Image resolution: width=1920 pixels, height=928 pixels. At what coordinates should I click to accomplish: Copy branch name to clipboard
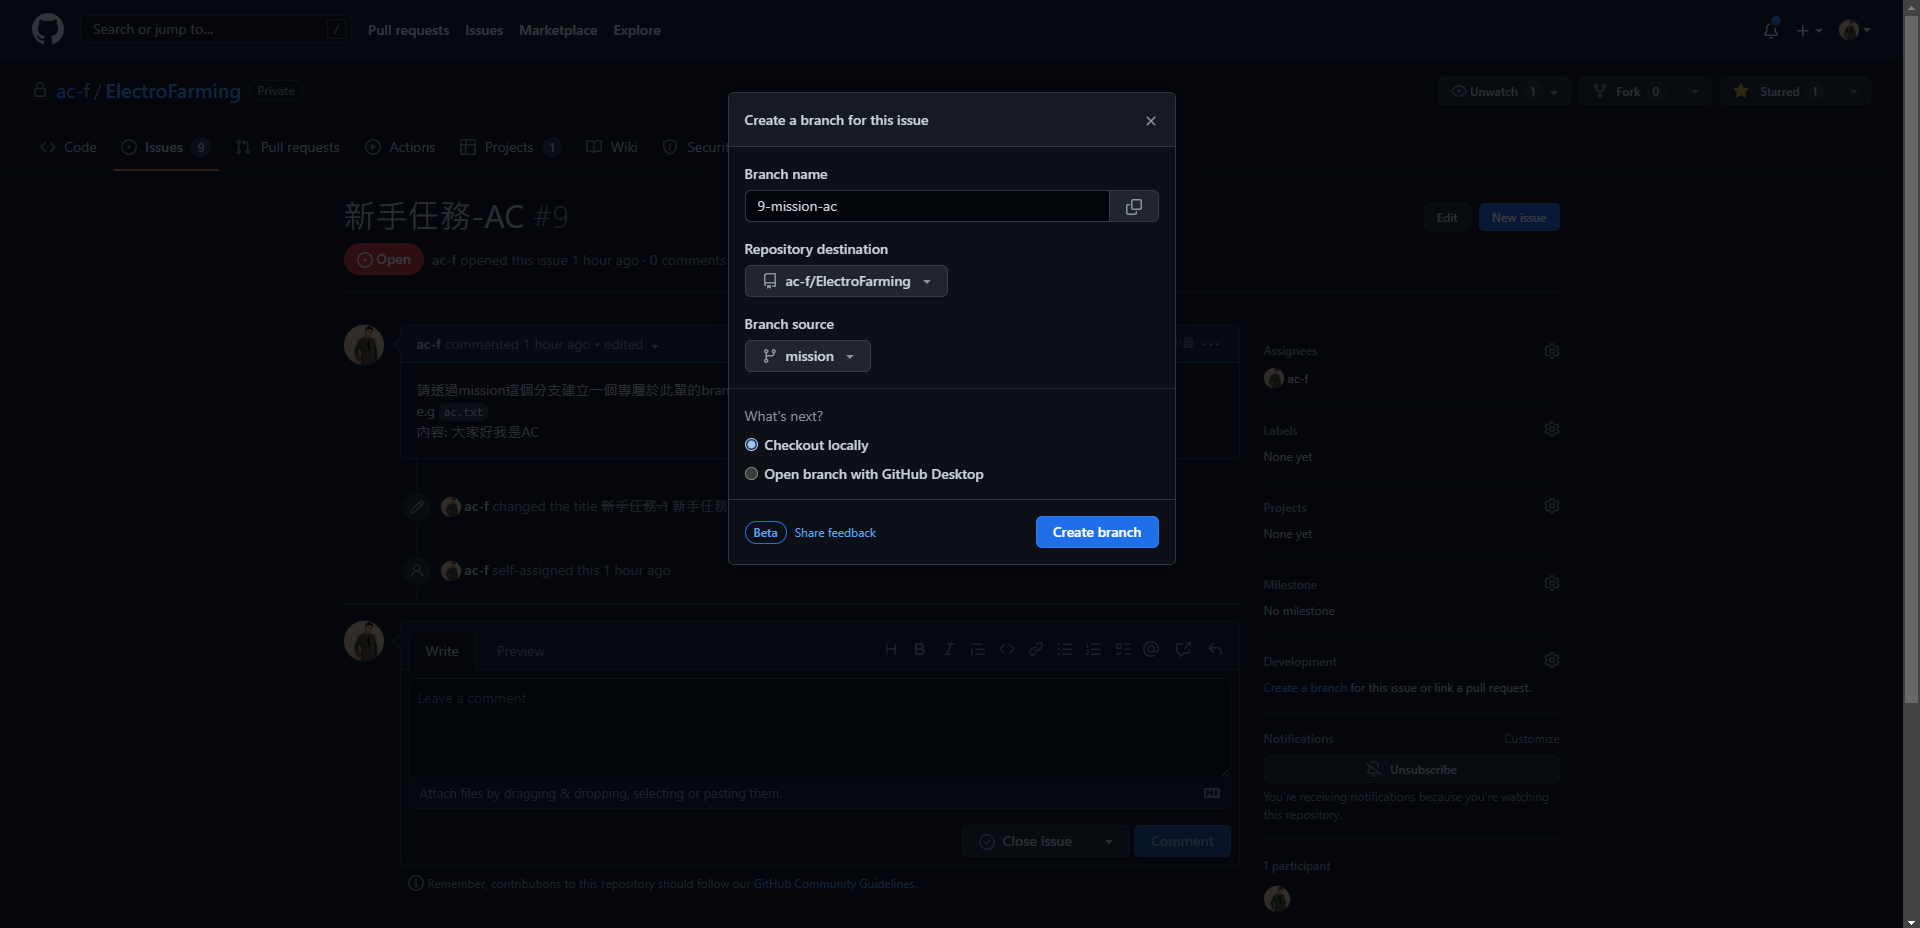(x=1133, y=206)
